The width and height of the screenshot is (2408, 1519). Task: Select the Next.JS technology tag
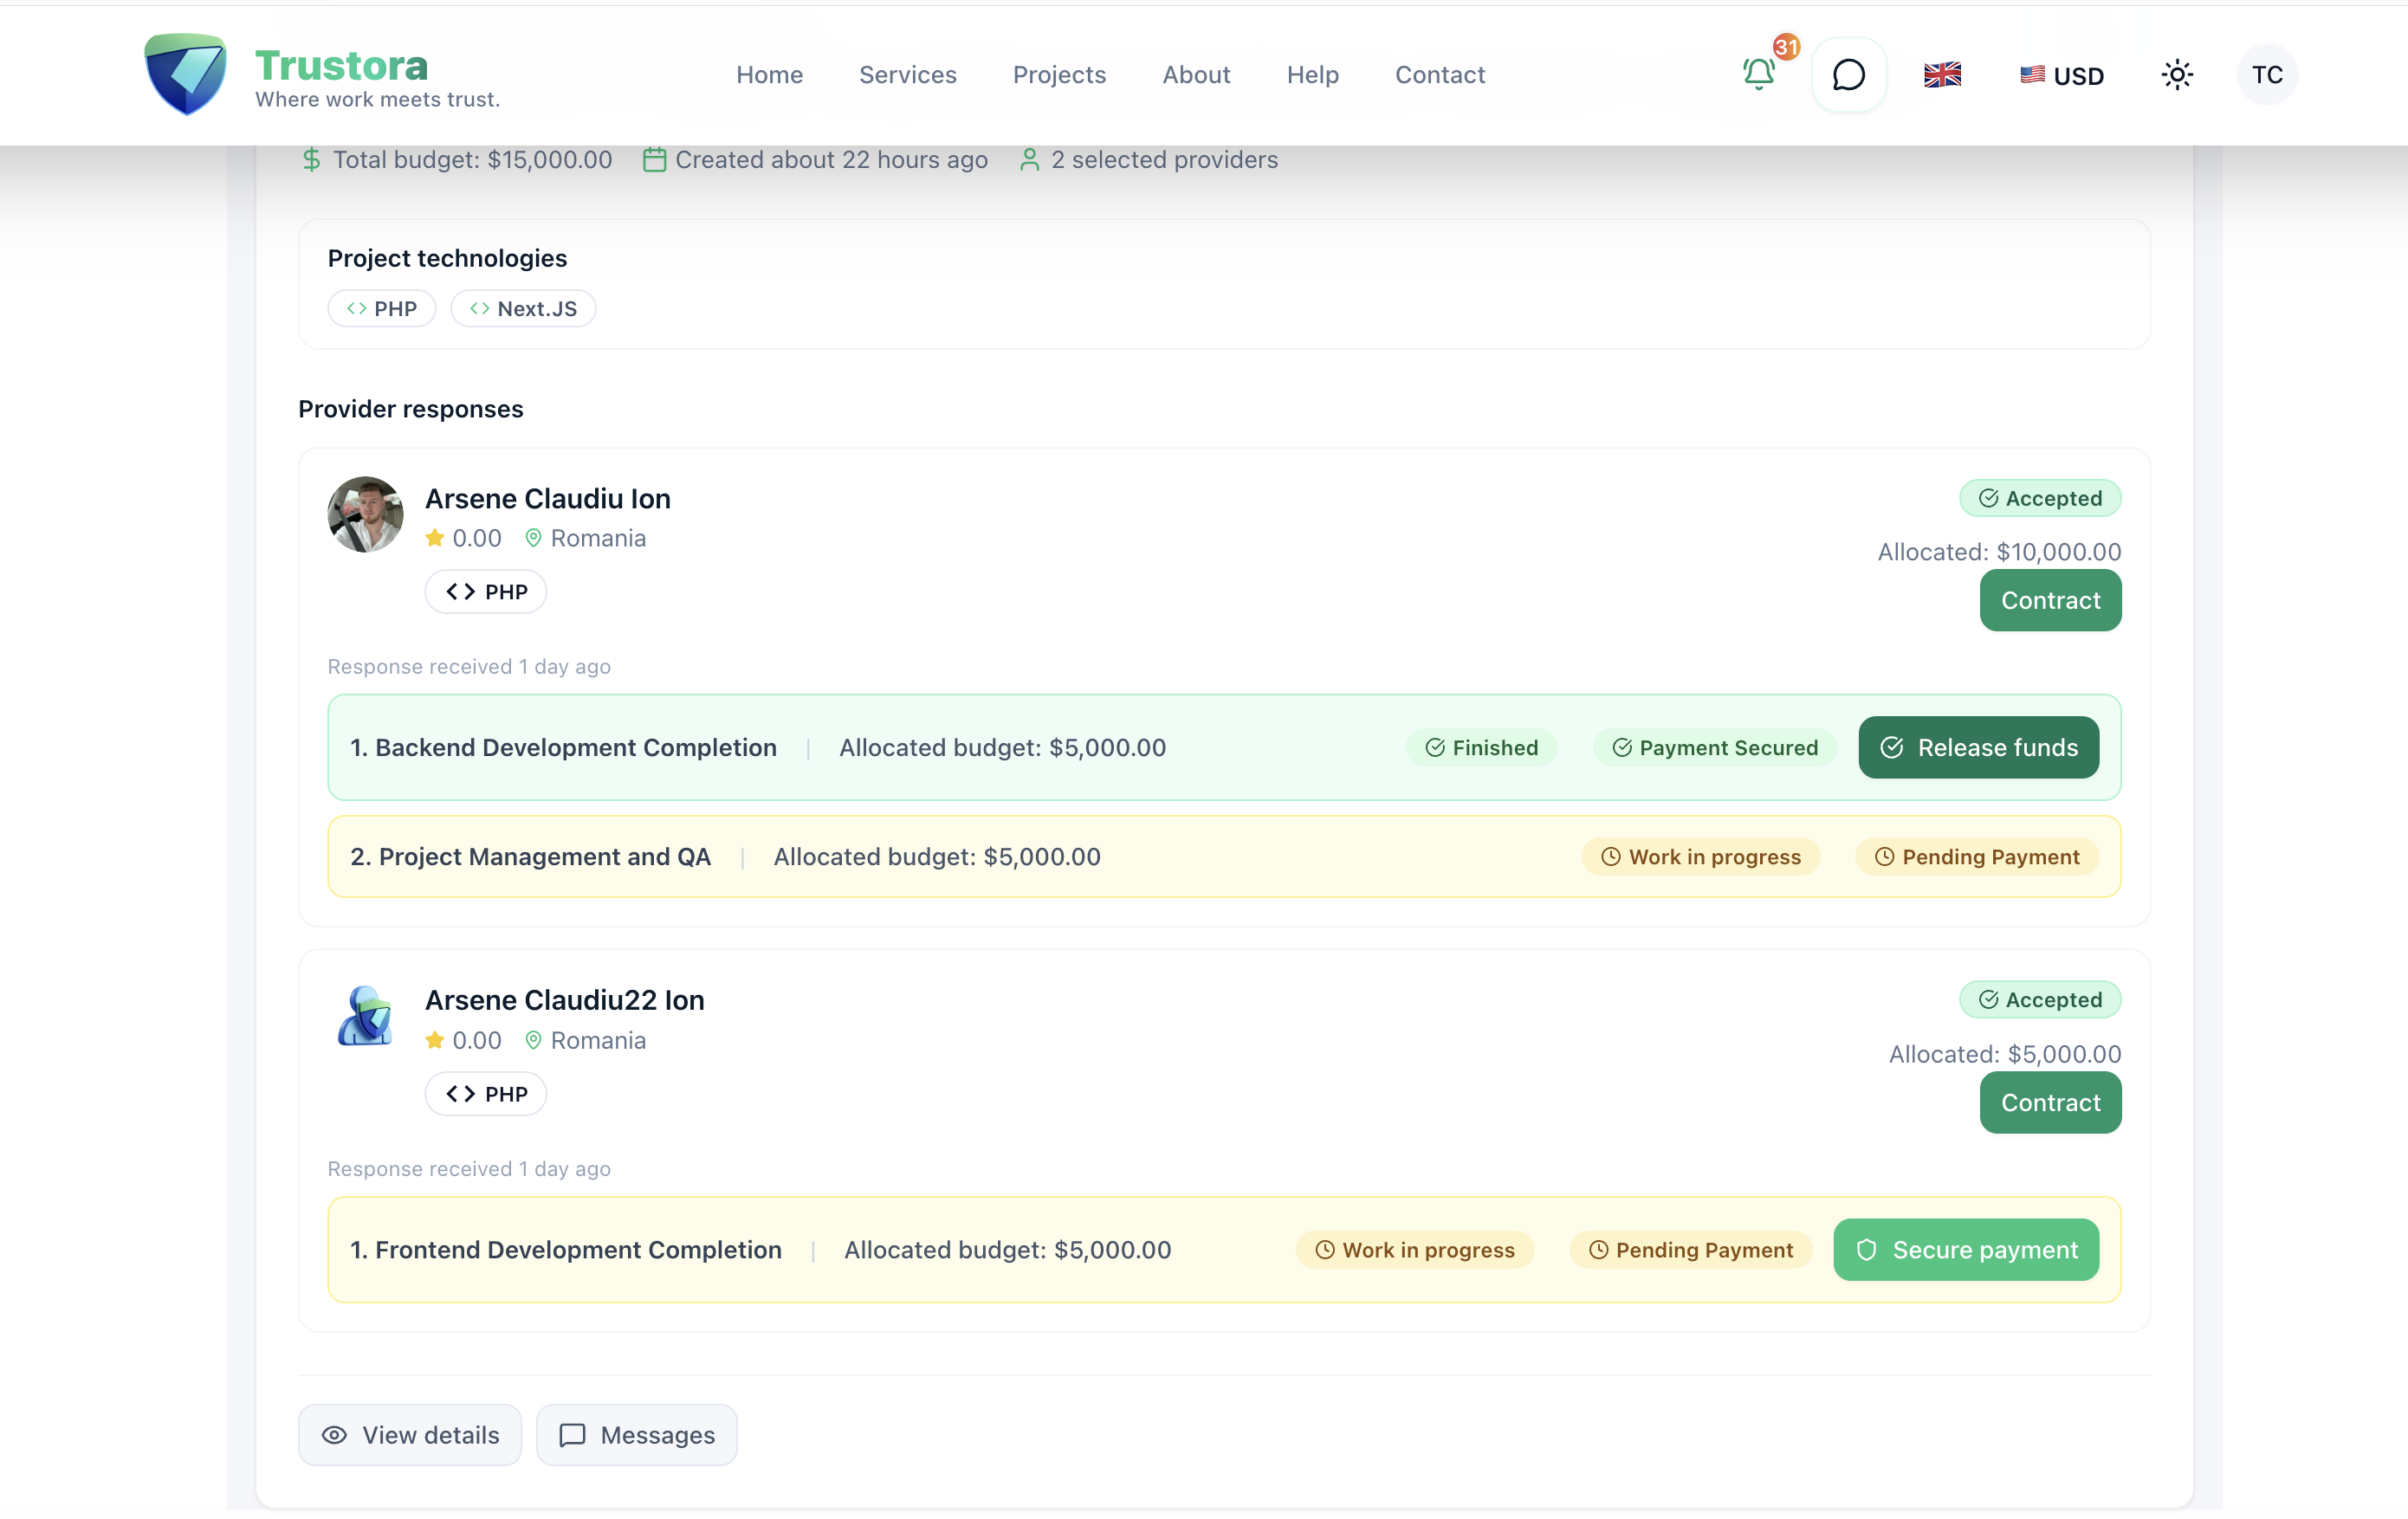tap(523, 308)
